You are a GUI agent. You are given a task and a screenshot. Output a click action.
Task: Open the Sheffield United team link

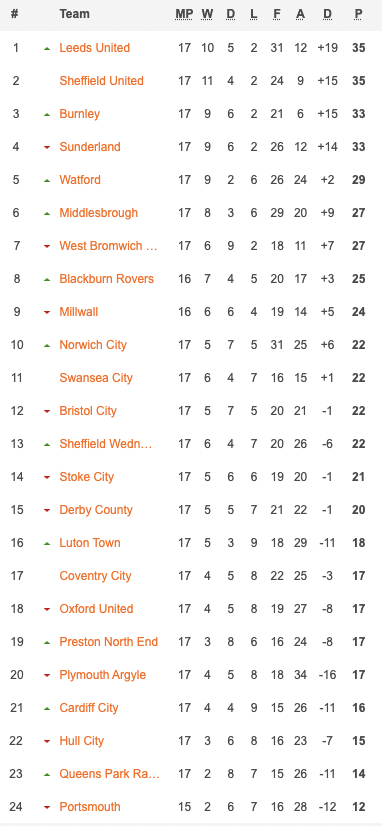(101, 81)
